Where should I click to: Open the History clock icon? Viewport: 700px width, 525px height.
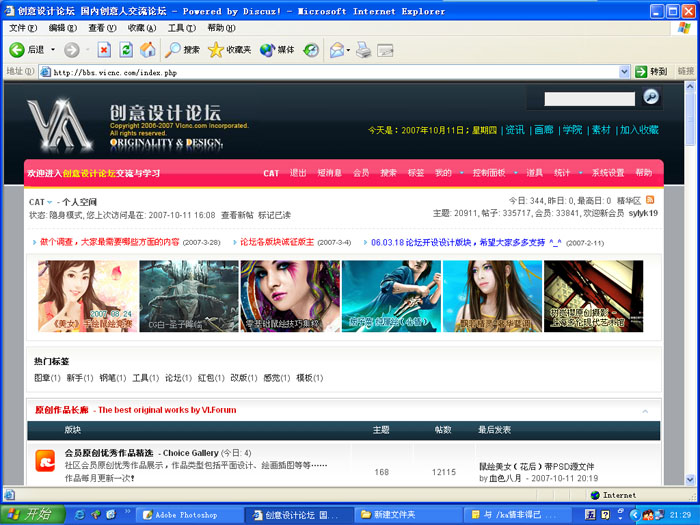point(311,50)
